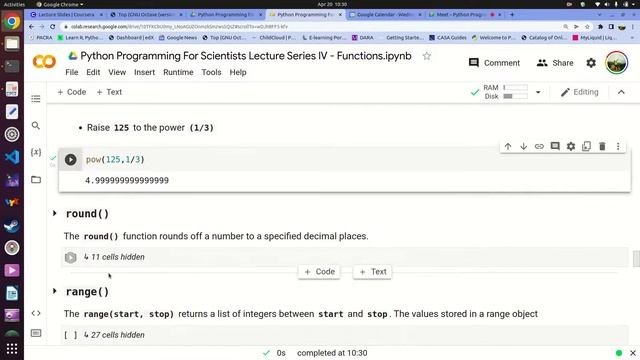
Task: Click the Colab logo
Action: click(x=44, y=62)
